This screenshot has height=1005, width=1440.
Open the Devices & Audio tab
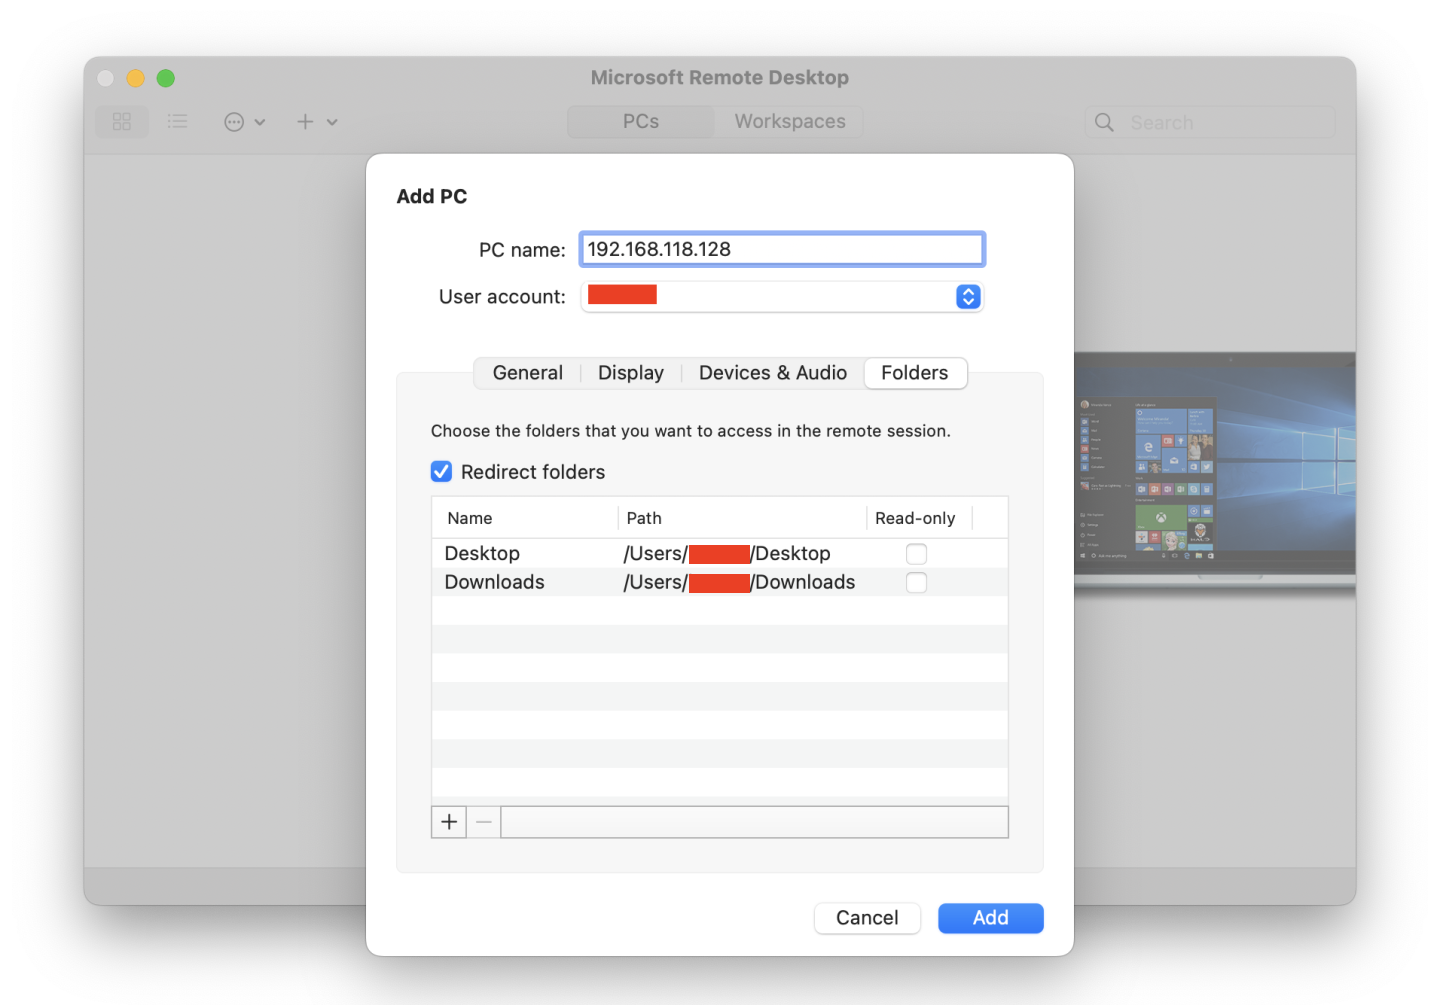773,373
